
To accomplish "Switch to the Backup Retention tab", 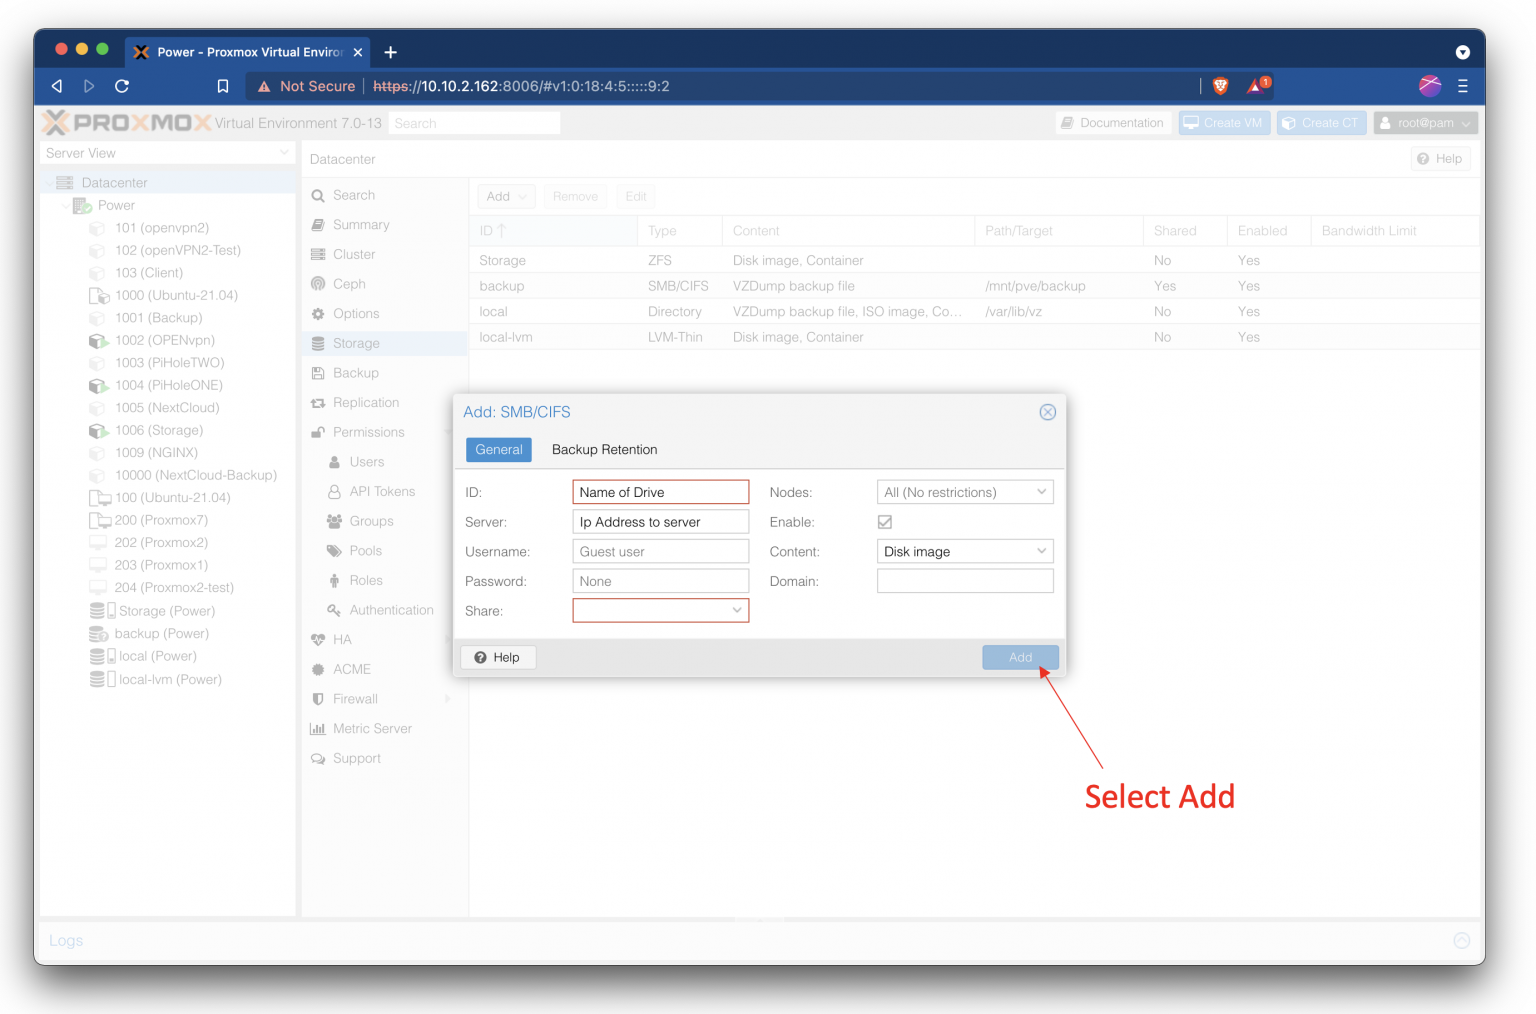I will tap(604, 449).
